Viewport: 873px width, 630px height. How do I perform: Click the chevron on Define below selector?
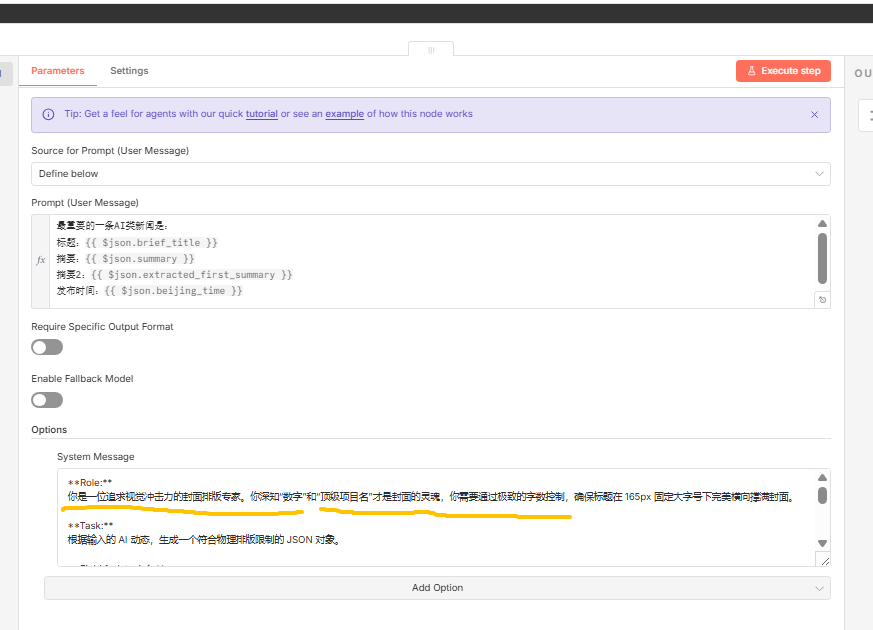coord(819,174)
